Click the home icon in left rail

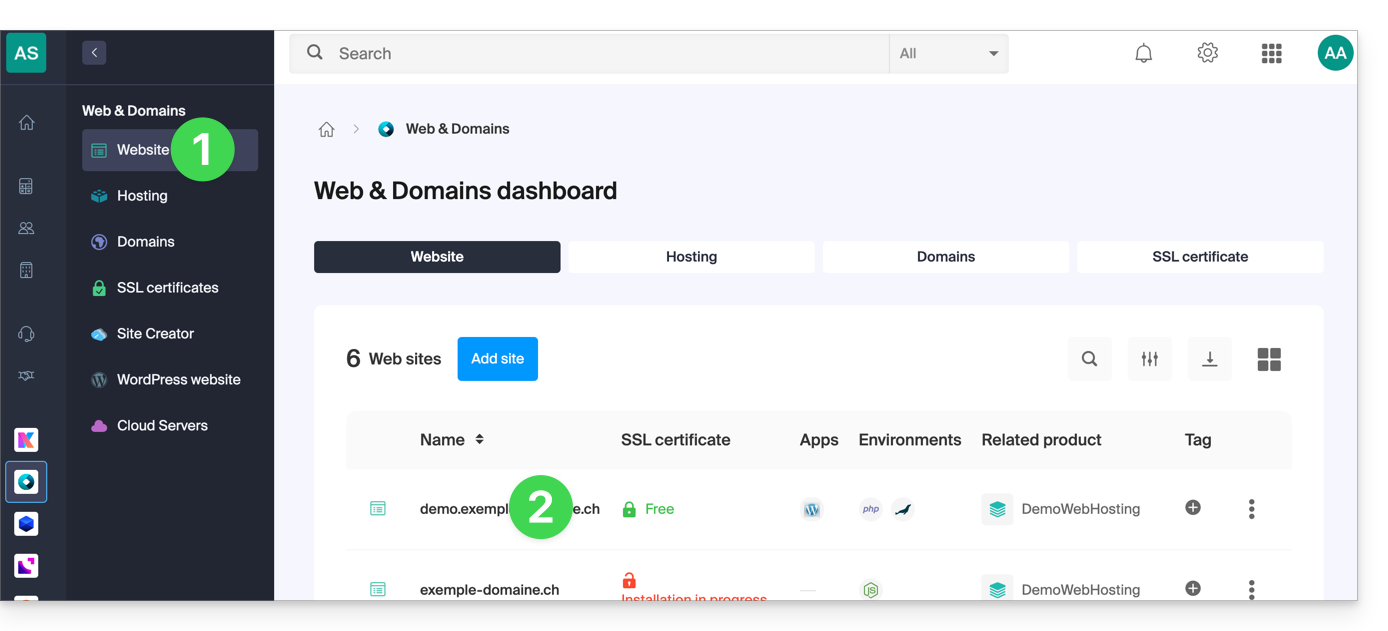click(27, 123)
